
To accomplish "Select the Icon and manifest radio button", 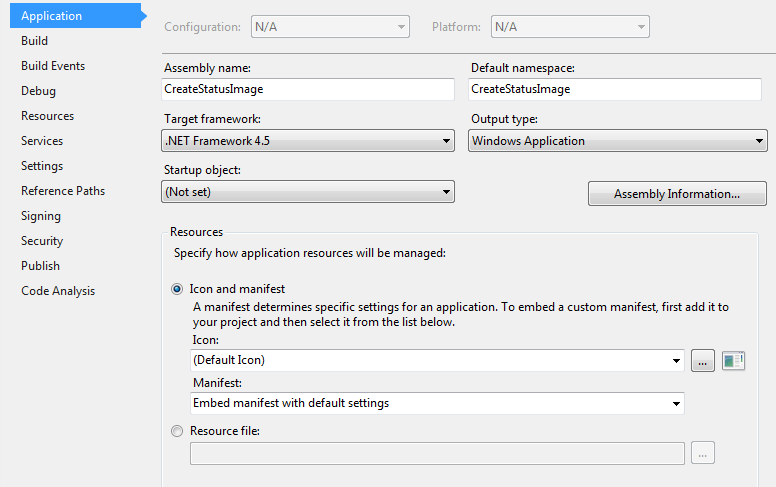I will pyautogui.click(x=177, y=289).
